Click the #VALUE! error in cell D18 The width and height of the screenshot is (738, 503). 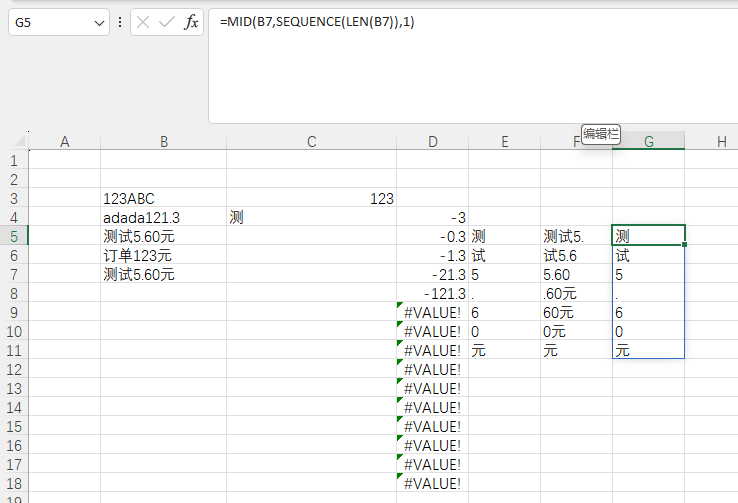click(433, 483)
